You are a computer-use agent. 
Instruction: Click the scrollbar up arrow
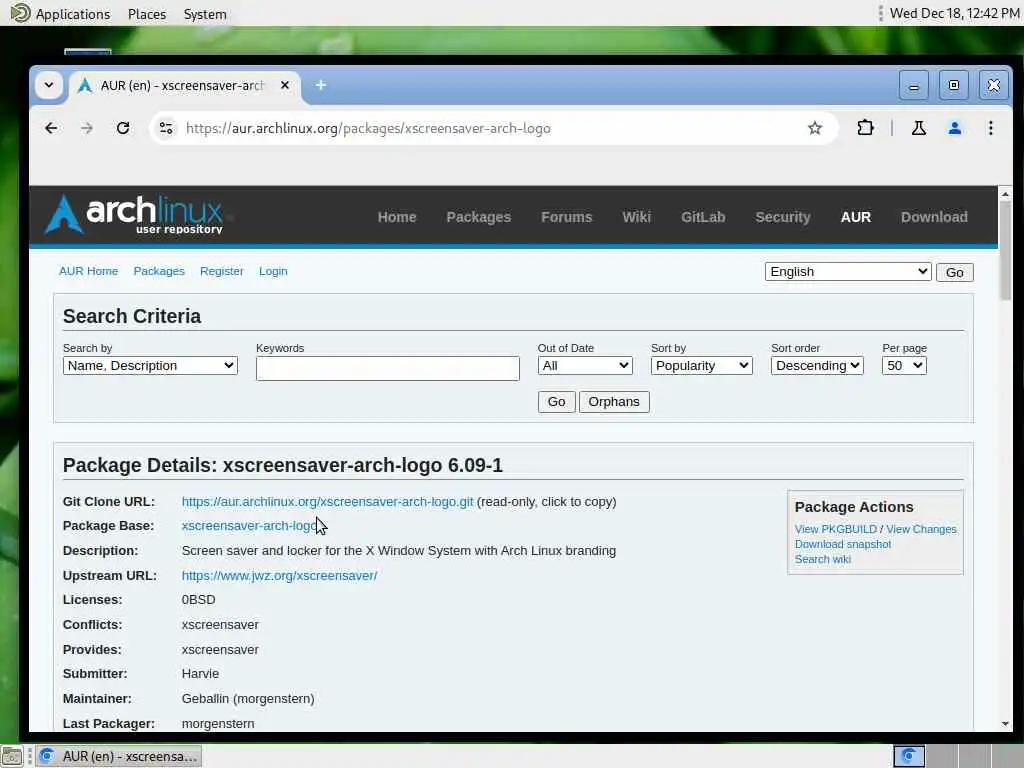[1005, 193]
